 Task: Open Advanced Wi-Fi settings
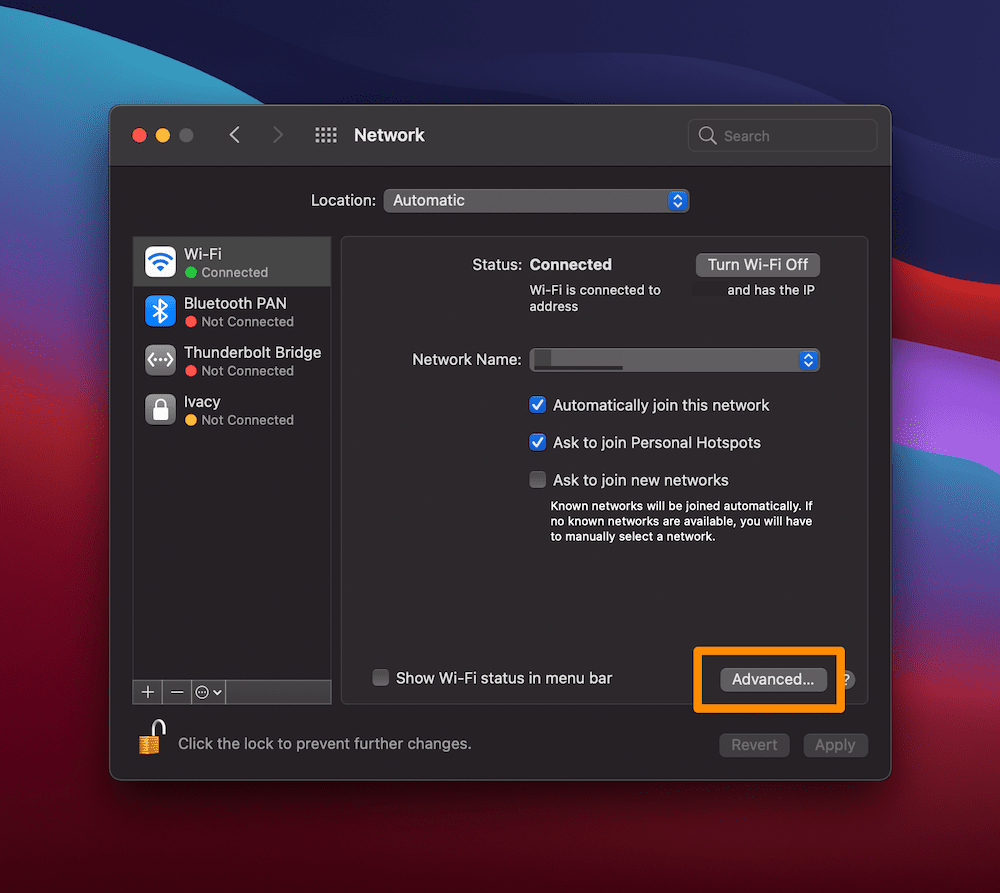pos(773,679)
